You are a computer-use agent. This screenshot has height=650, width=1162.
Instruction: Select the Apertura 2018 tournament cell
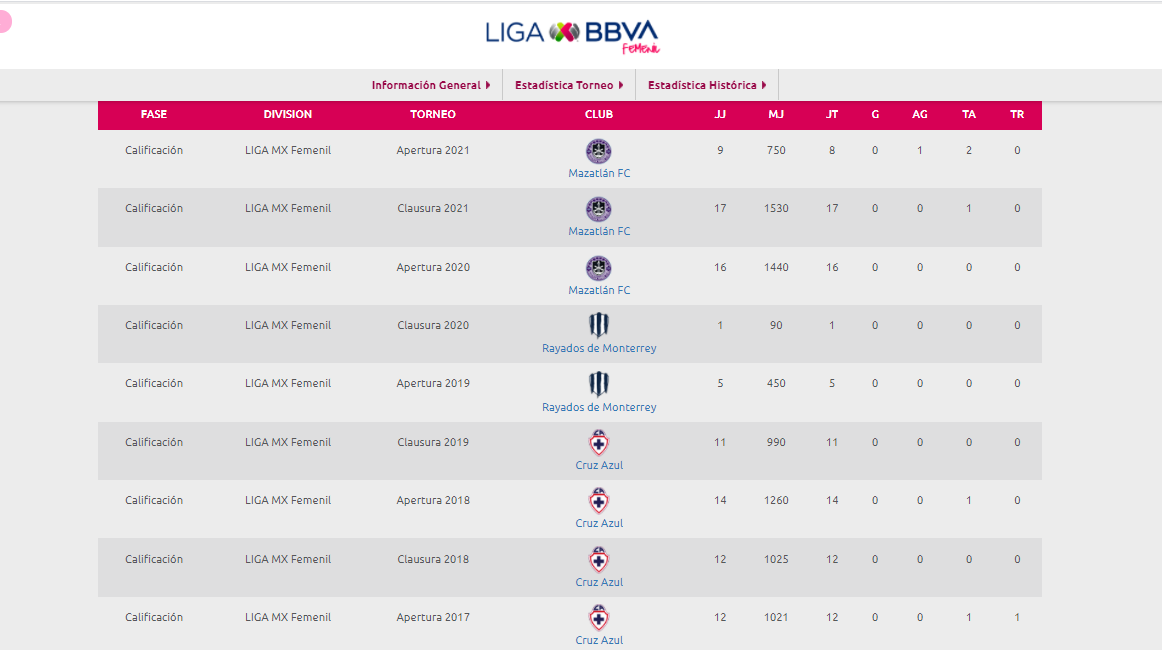433,500
